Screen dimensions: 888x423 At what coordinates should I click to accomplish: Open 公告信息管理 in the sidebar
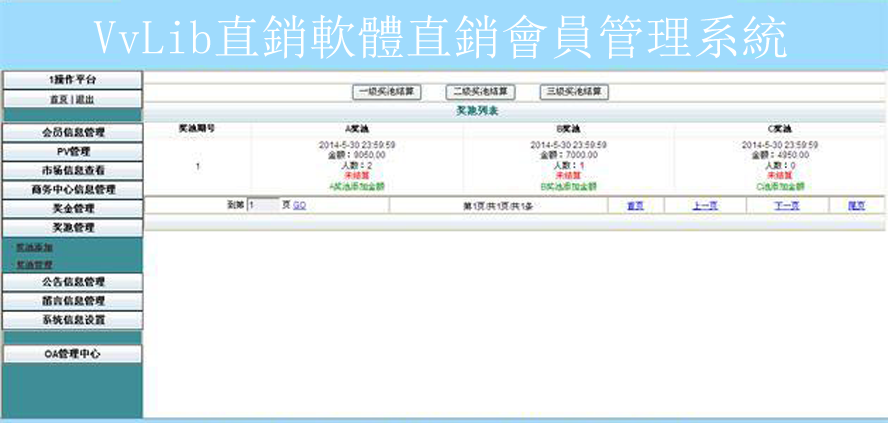click(72, 281)
